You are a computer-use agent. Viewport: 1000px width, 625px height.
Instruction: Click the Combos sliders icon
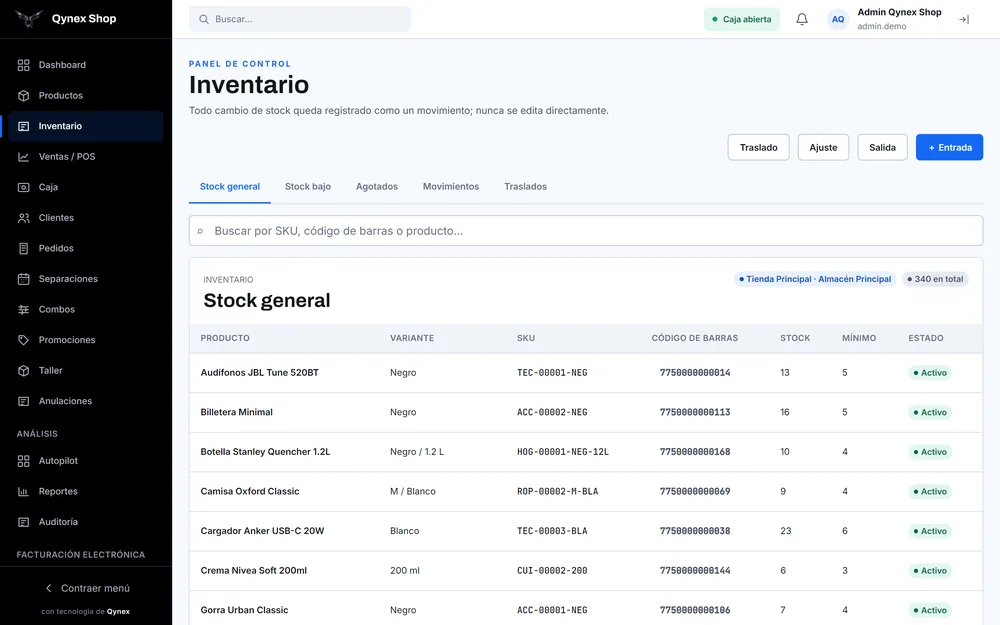coord(24,309)
